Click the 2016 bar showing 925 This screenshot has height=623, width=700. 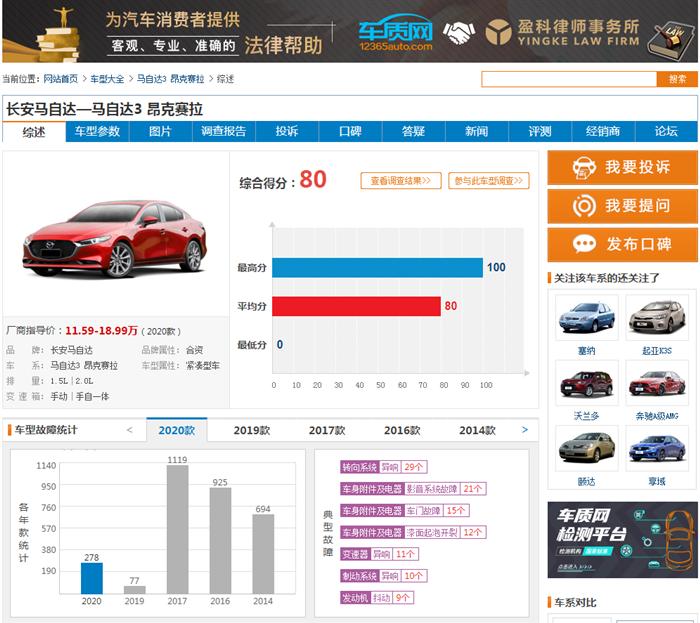[x=220, y=541]
